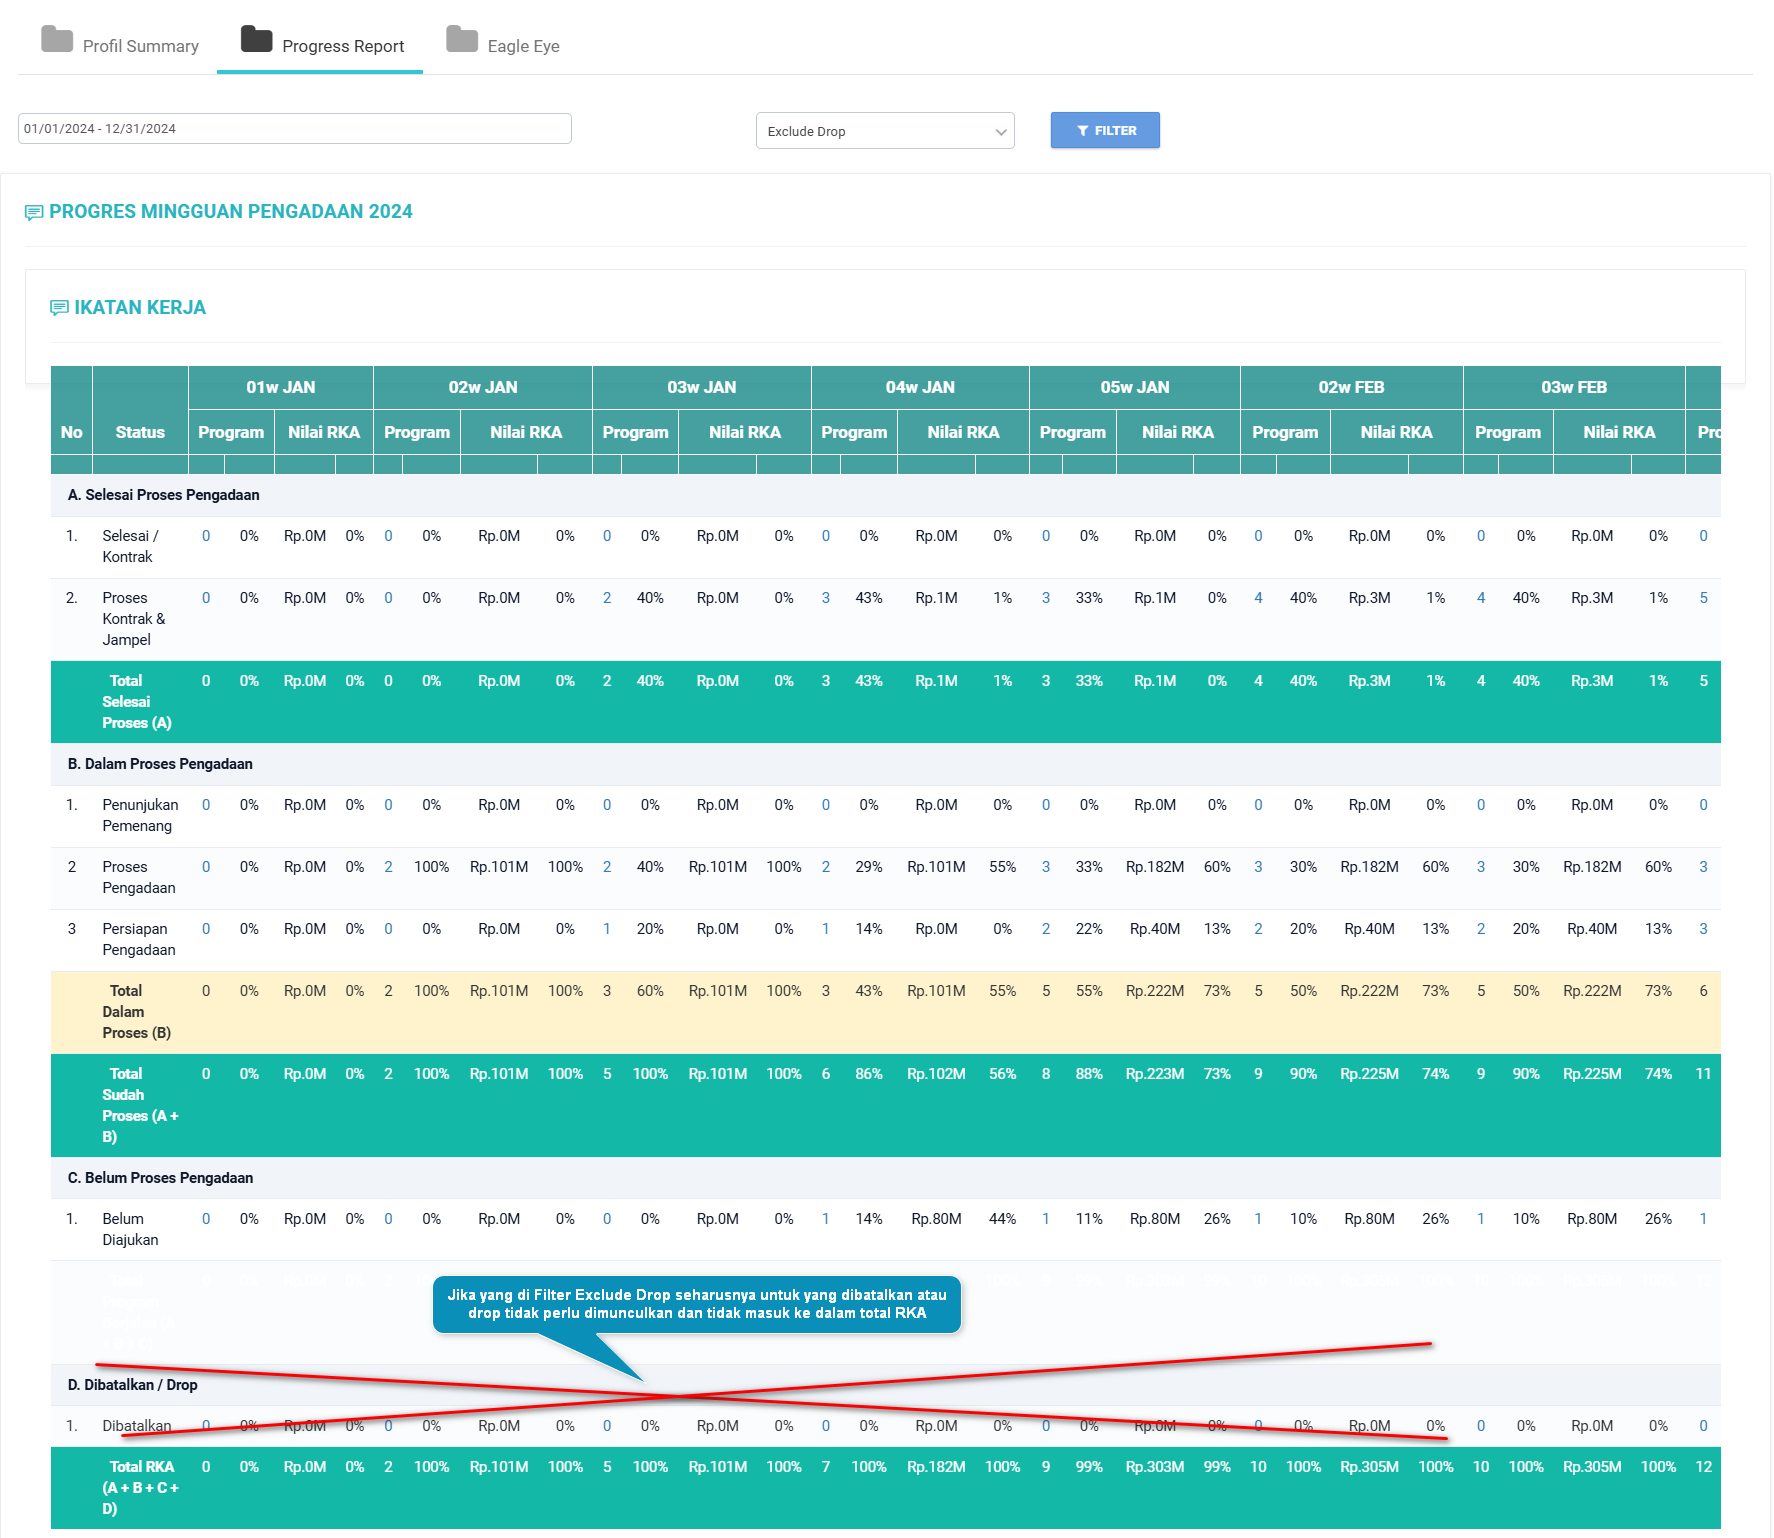Open Persiapan Pengadaan program count in 03w JAN
This screenshot has width=1774, height=1538.
tap(607, 929)
